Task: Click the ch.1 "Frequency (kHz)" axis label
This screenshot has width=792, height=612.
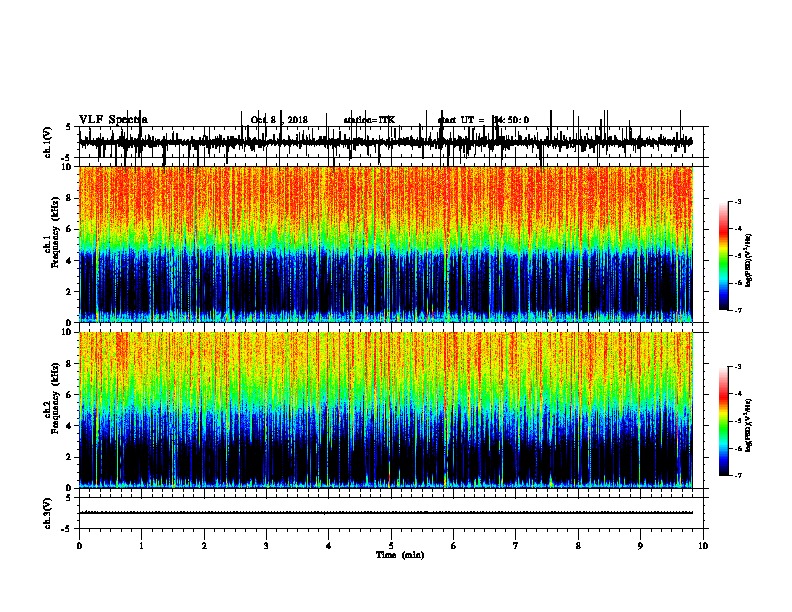Action: point(56,232)
